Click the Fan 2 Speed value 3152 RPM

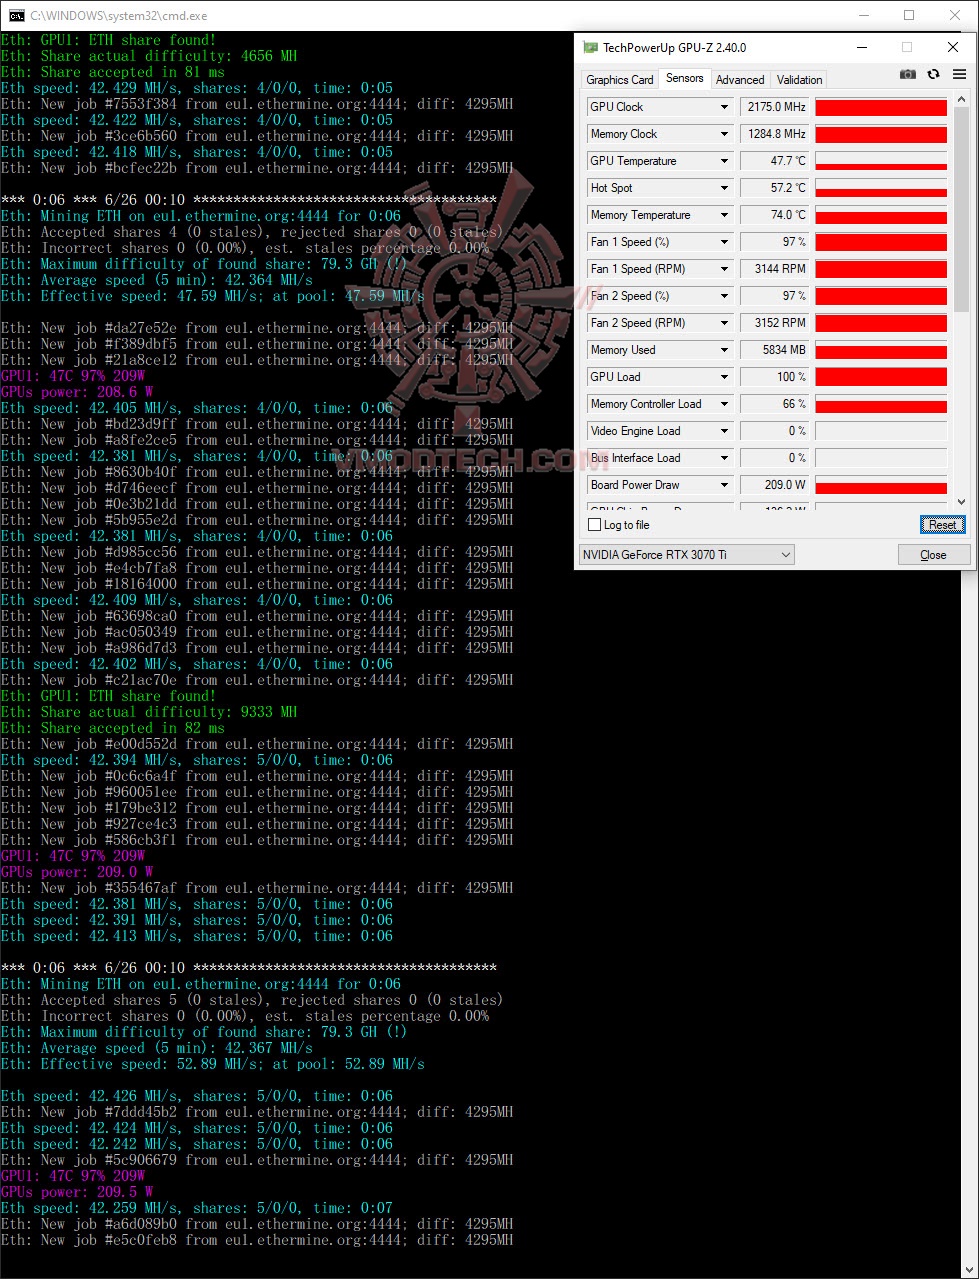pyautogui.click(x=775, y=323)
